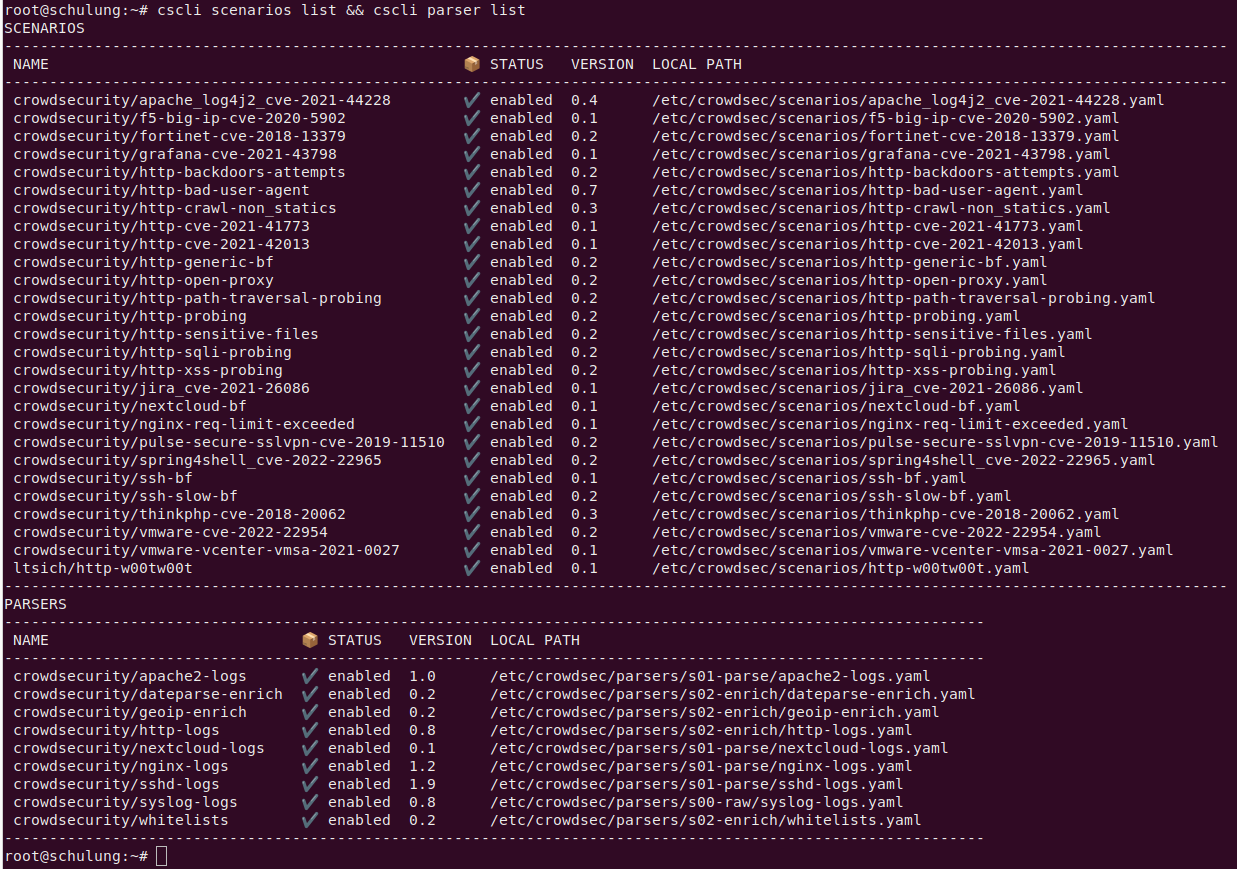Click scenario name crowdsecurity/nginx-req-limit-exceeded

pyautogui.click(x=184, y=424)
